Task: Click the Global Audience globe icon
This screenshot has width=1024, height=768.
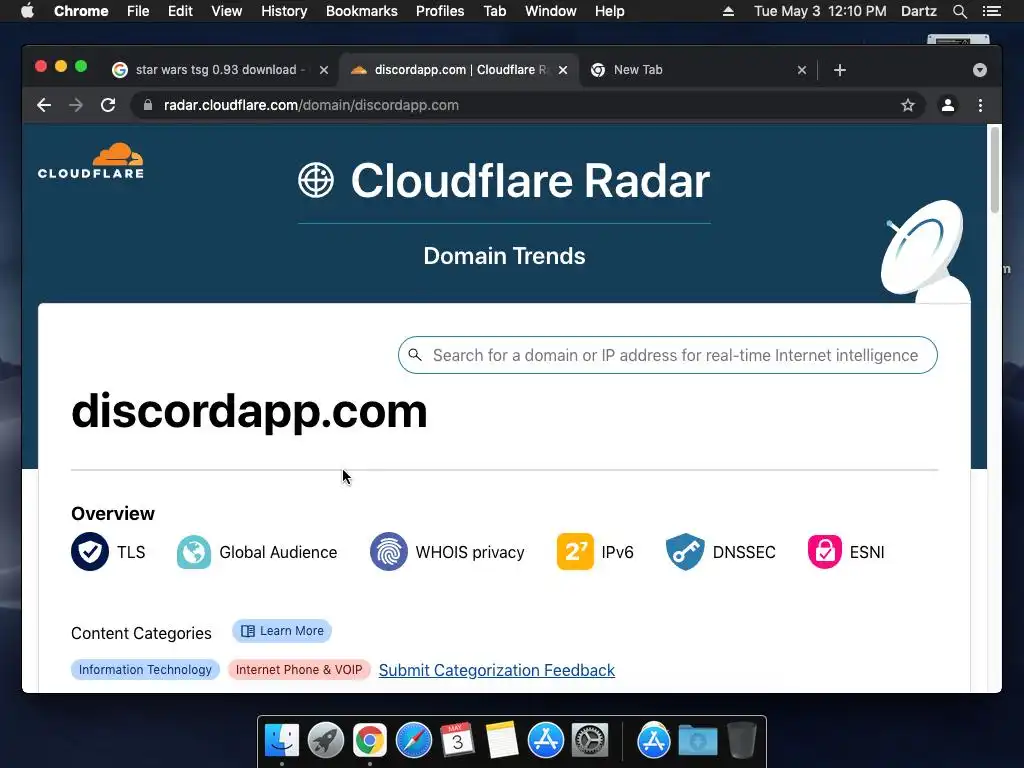Action: [x=194, y=552]
